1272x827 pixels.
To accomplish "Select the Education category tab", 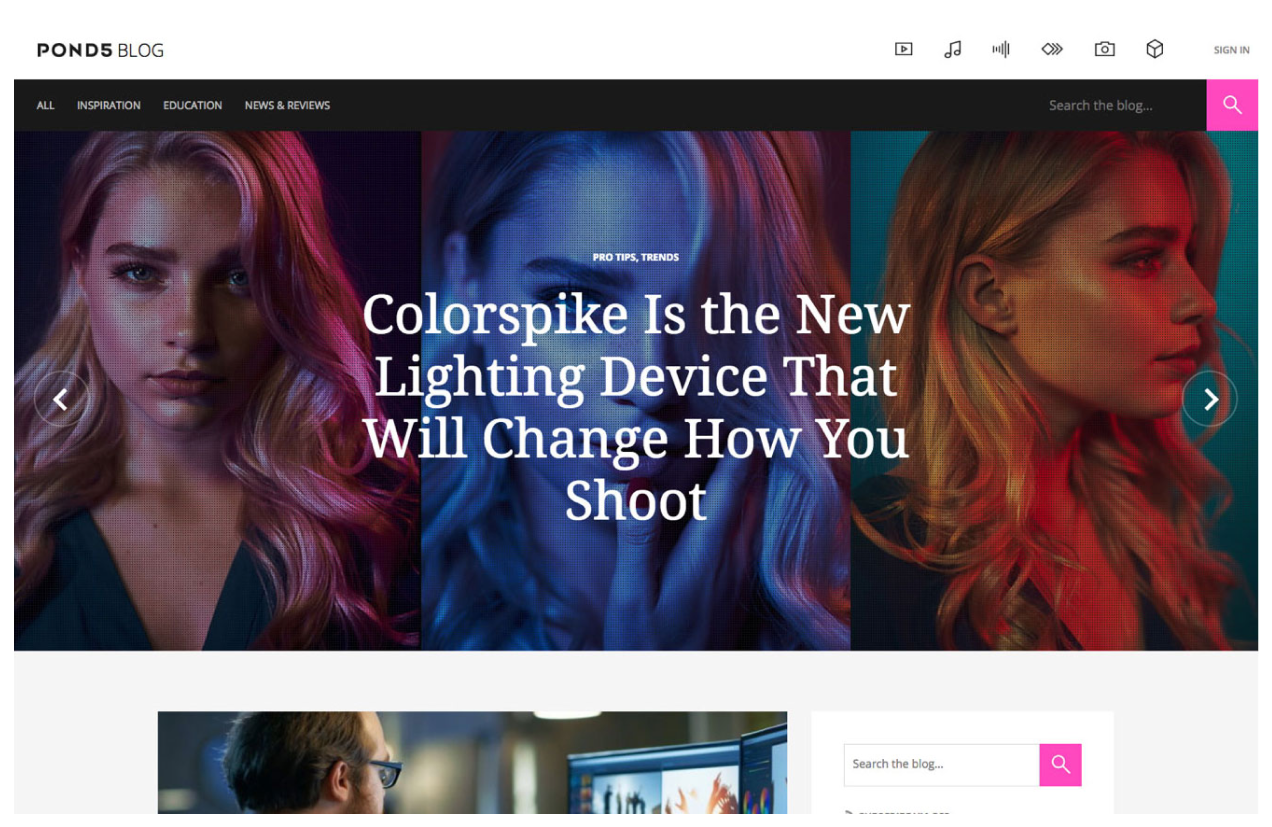I will (x=193, y=105).
